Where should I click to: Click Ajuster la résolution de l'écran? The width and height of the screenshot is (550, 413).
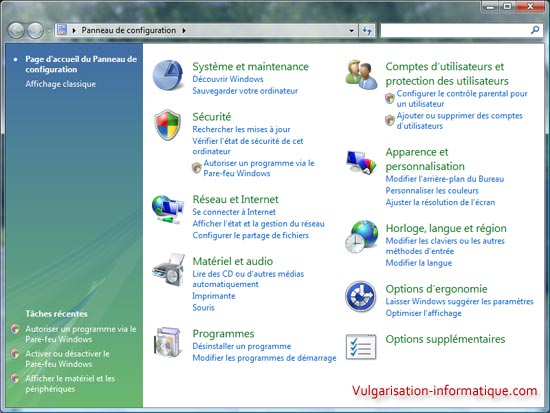pos(440,202)
